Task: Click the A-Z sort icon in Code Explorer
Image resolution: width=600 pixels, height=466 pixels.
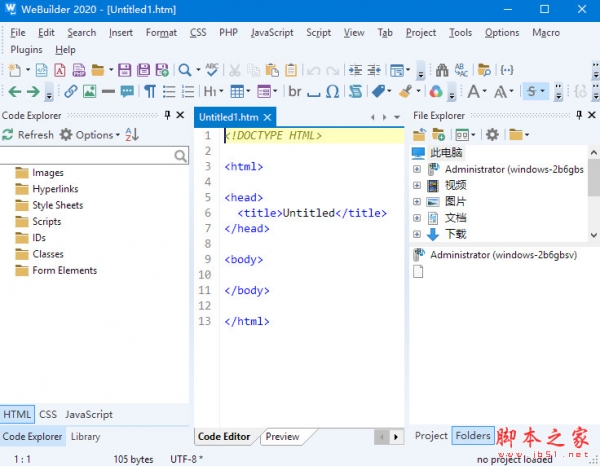Action: coord(132,135)
